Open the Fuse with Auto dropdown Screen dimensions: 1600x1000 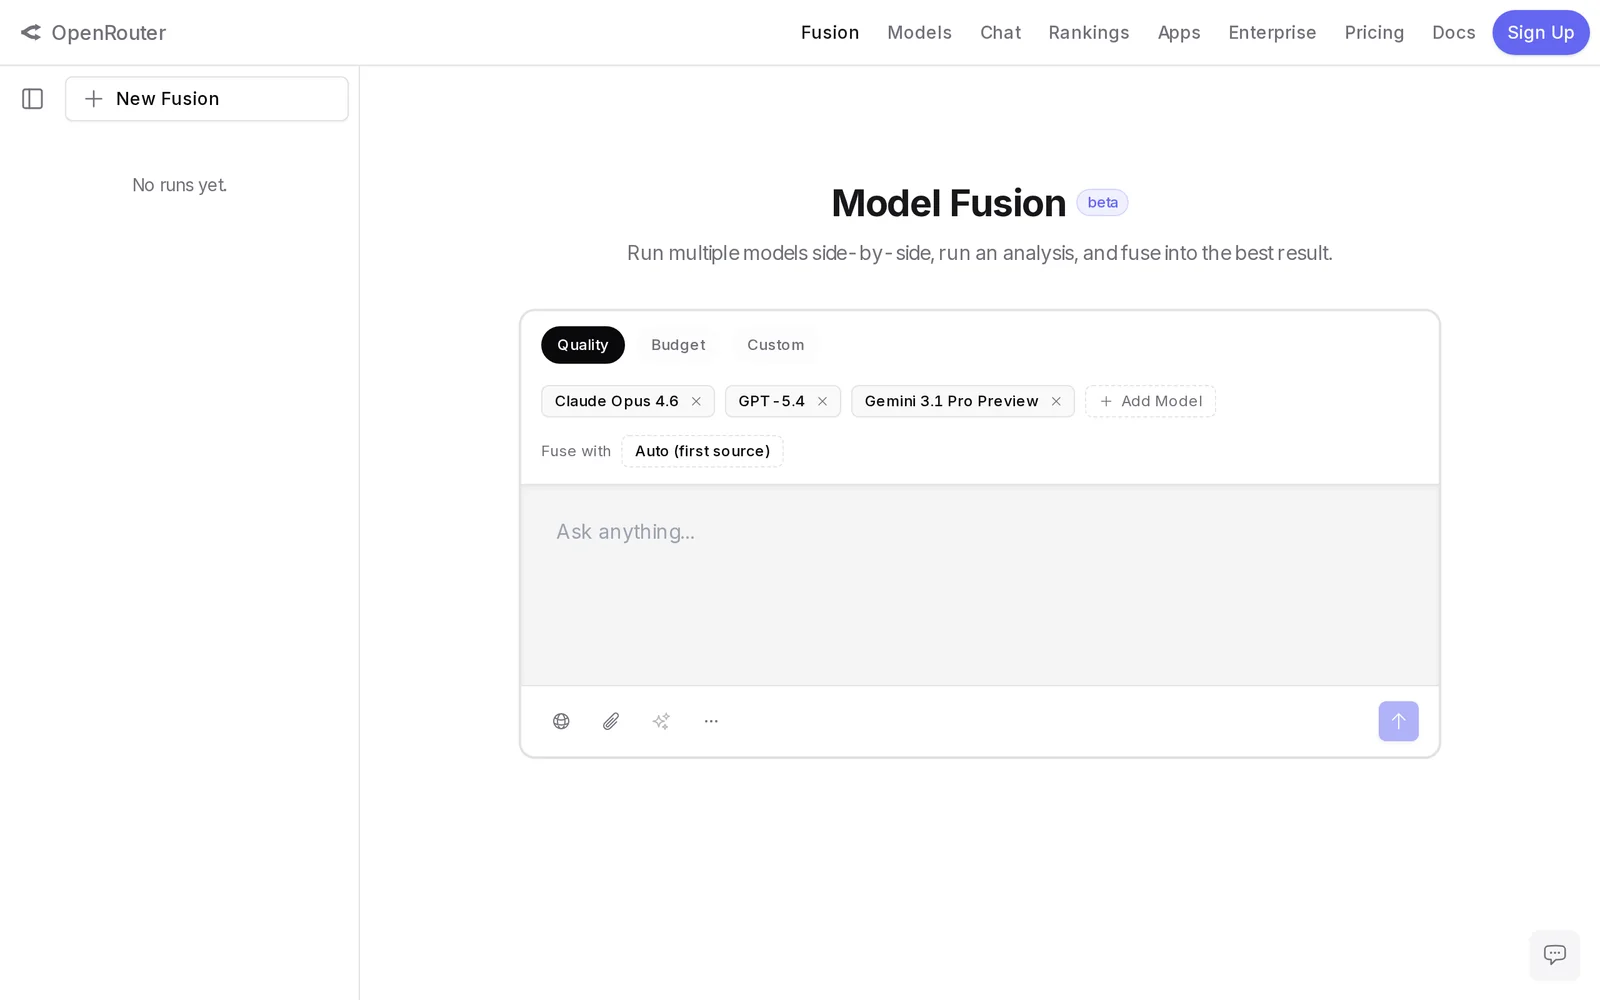702,451
